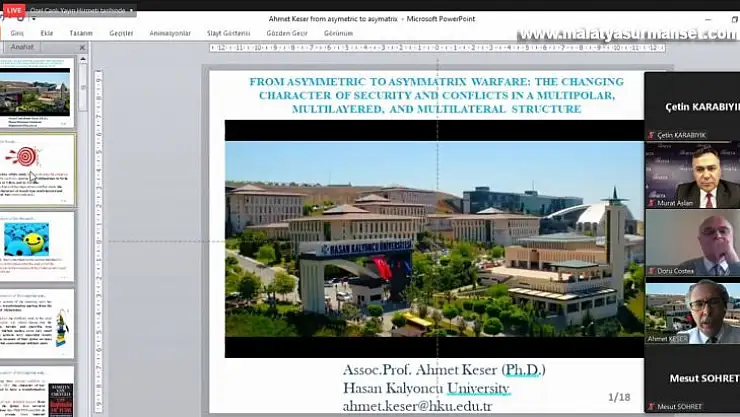Select Mesut SOHRET's participant tile
The image size is (740, 417).
point(692,380)
